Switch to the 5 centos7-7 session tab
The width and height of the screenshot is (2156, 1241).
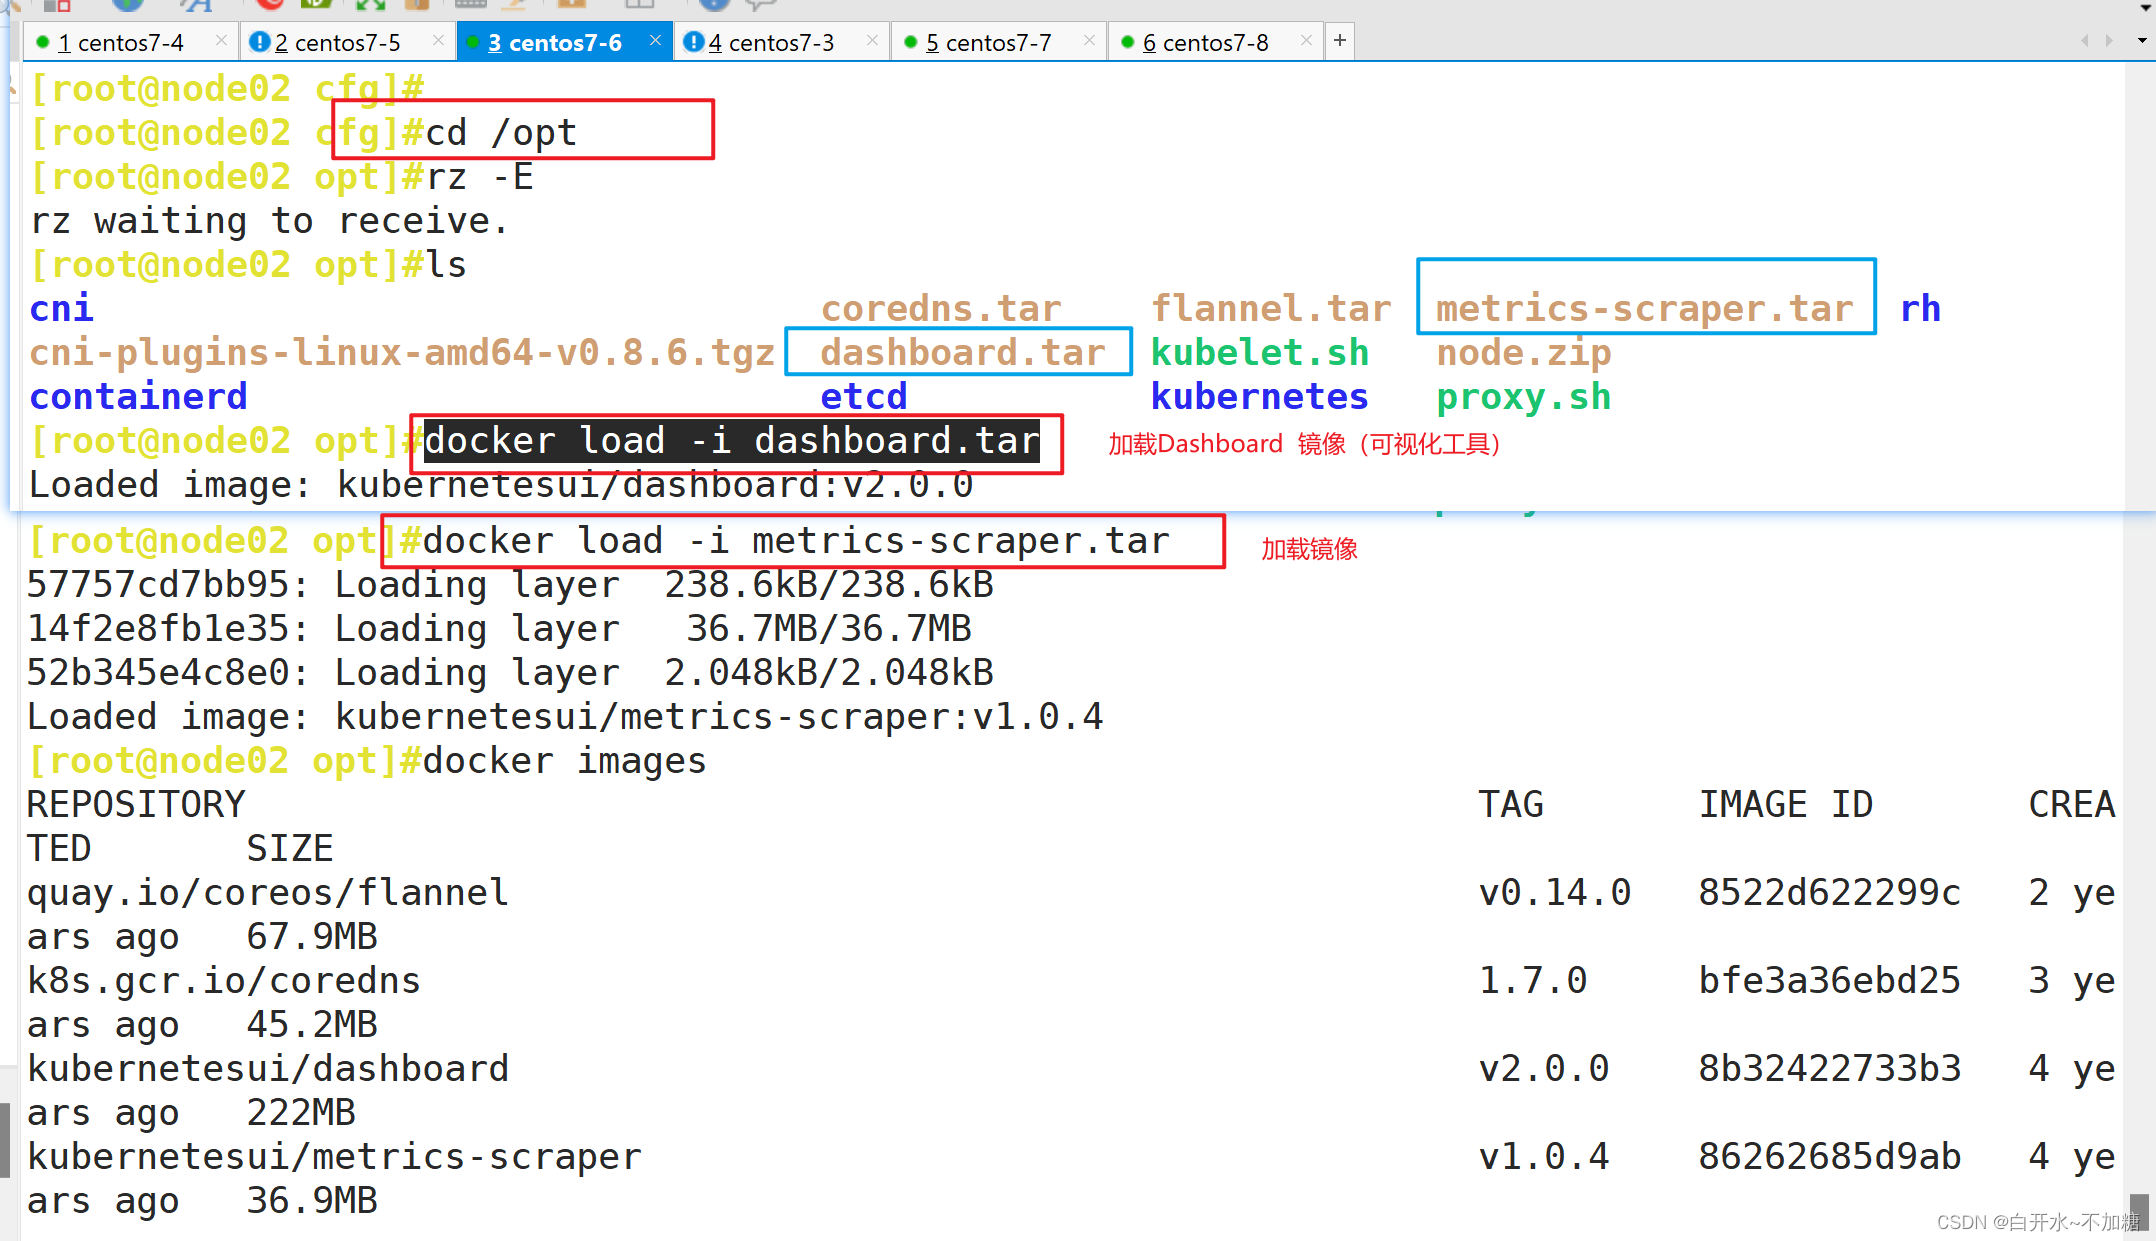tap(998, 42)
